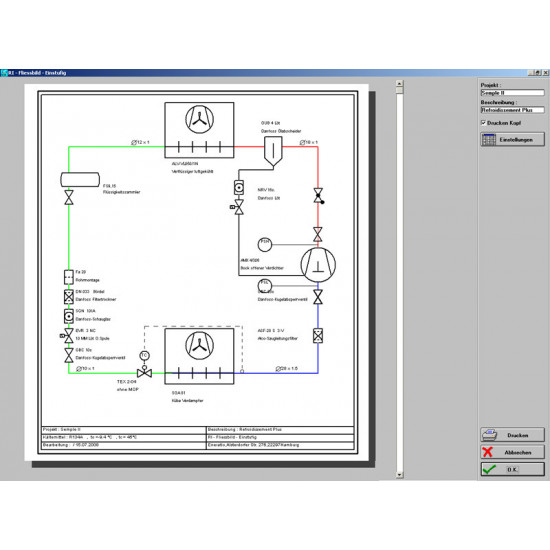The image size is (550, 550).
Task: Click the 'TEX 2-04' valve label
Action: pyautogui.click(x=127, y=381)
